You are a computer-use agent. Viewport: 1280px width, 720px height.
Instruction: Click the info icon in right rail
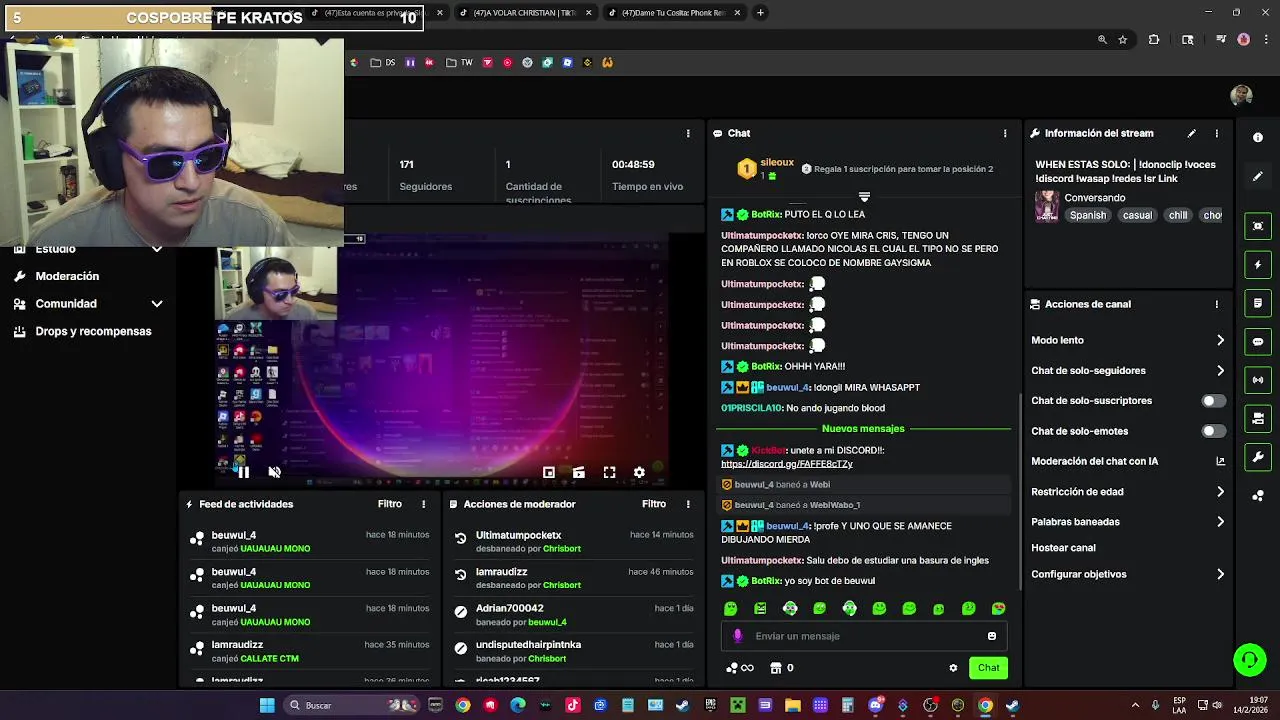tap(1258, 137)
